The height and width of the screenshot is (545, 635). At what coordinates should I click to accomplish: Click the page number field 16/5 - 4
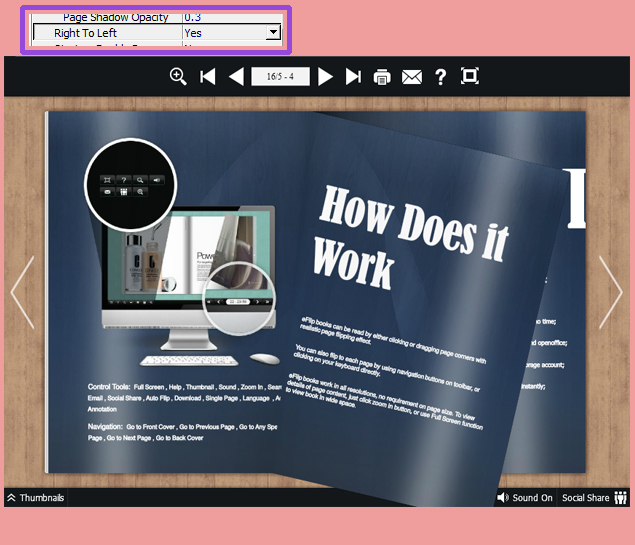click(x=280, y=77)
